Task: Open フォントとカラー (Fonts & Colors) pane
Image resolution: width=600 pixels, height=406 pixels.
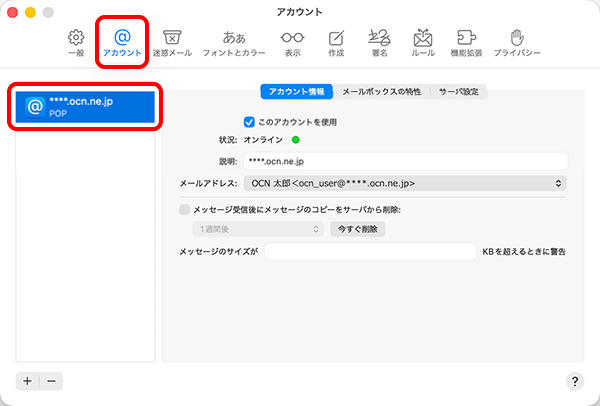Action: click(x=234, y=40)
